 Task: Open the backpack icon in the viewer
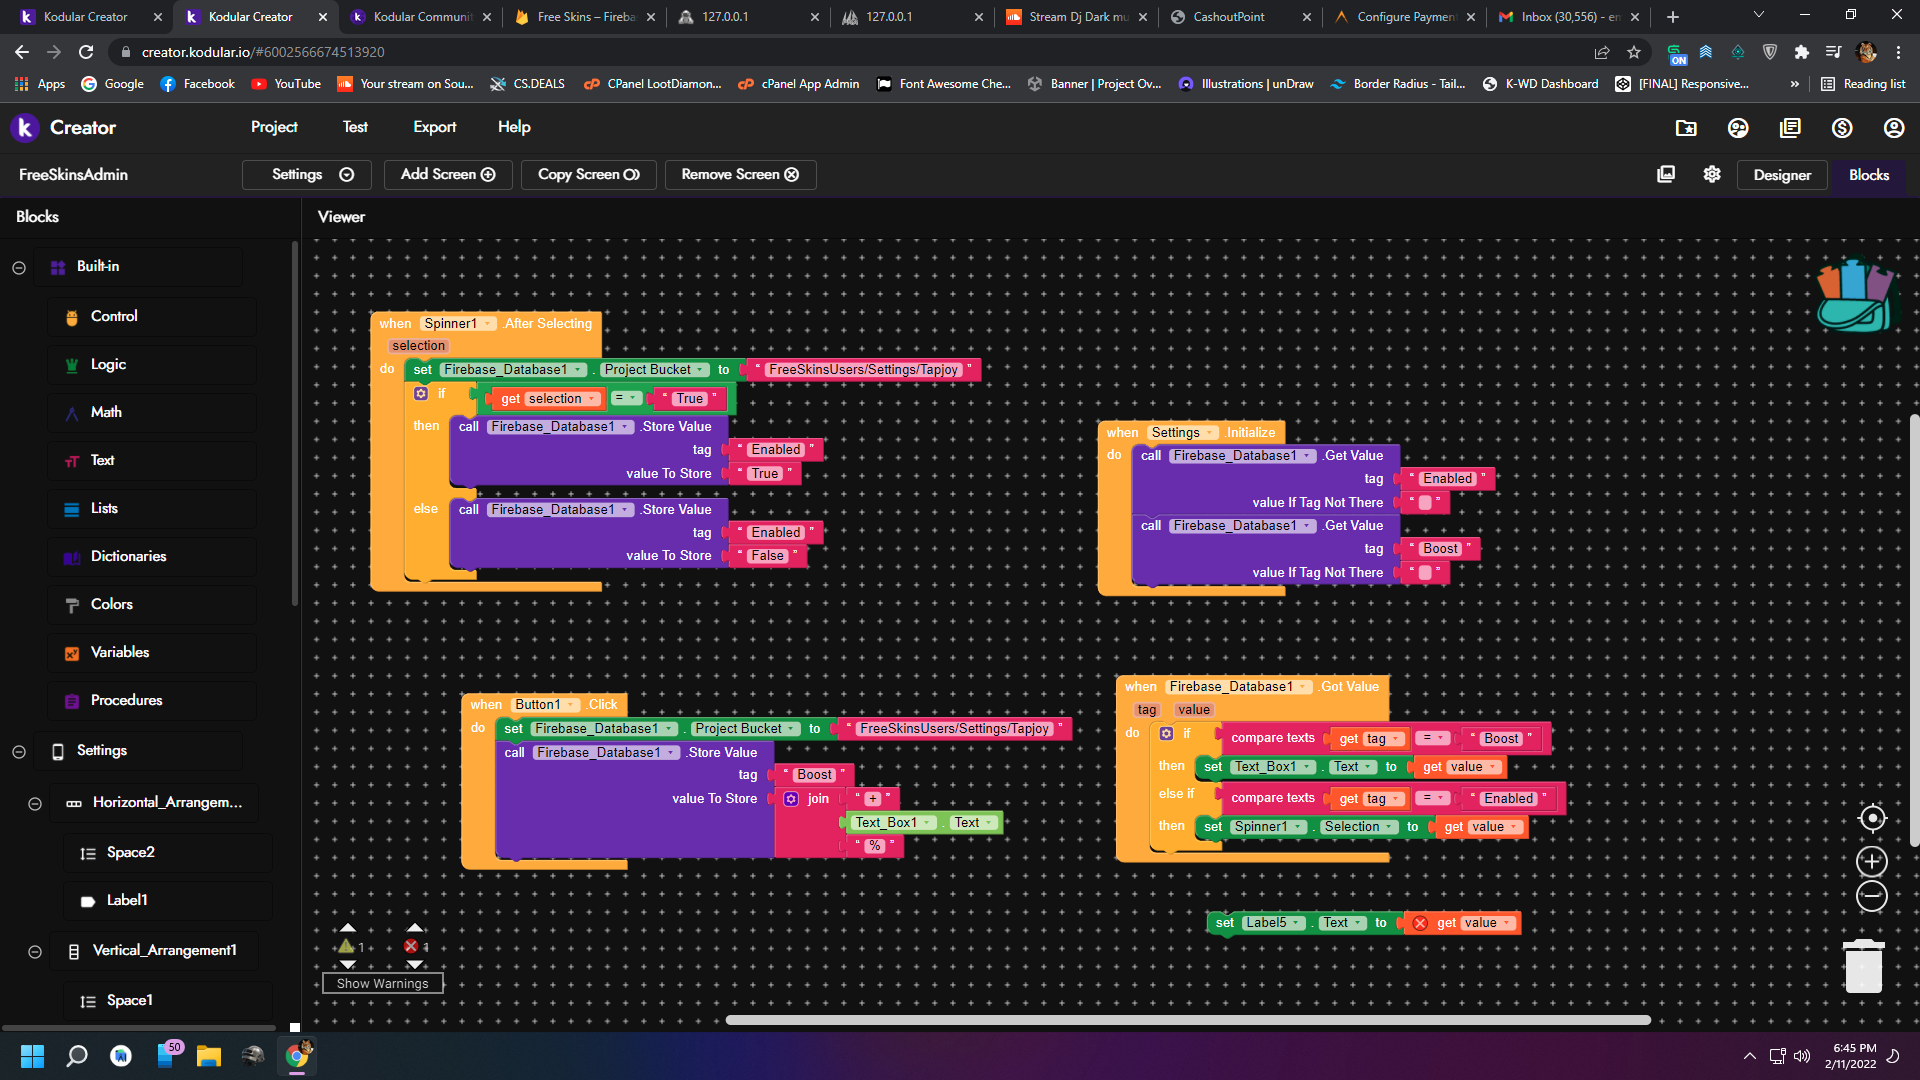tap(1853, 296)
